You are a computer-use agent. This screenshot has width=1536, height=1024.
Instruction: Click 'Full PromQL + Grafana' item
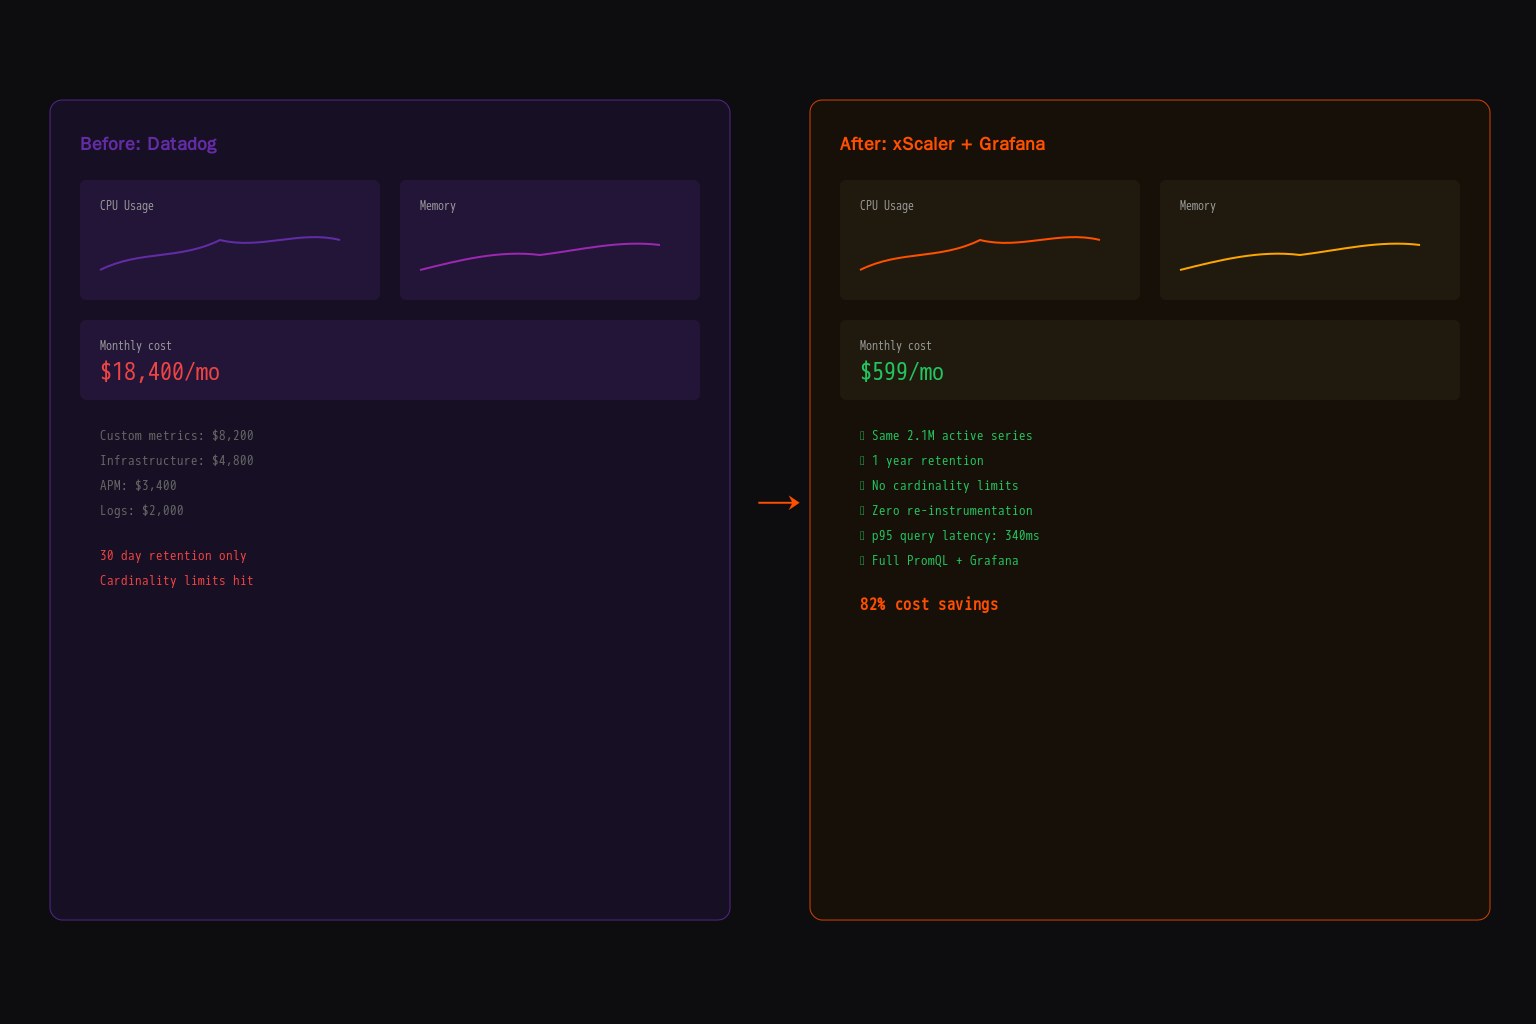tap(939, 561)
